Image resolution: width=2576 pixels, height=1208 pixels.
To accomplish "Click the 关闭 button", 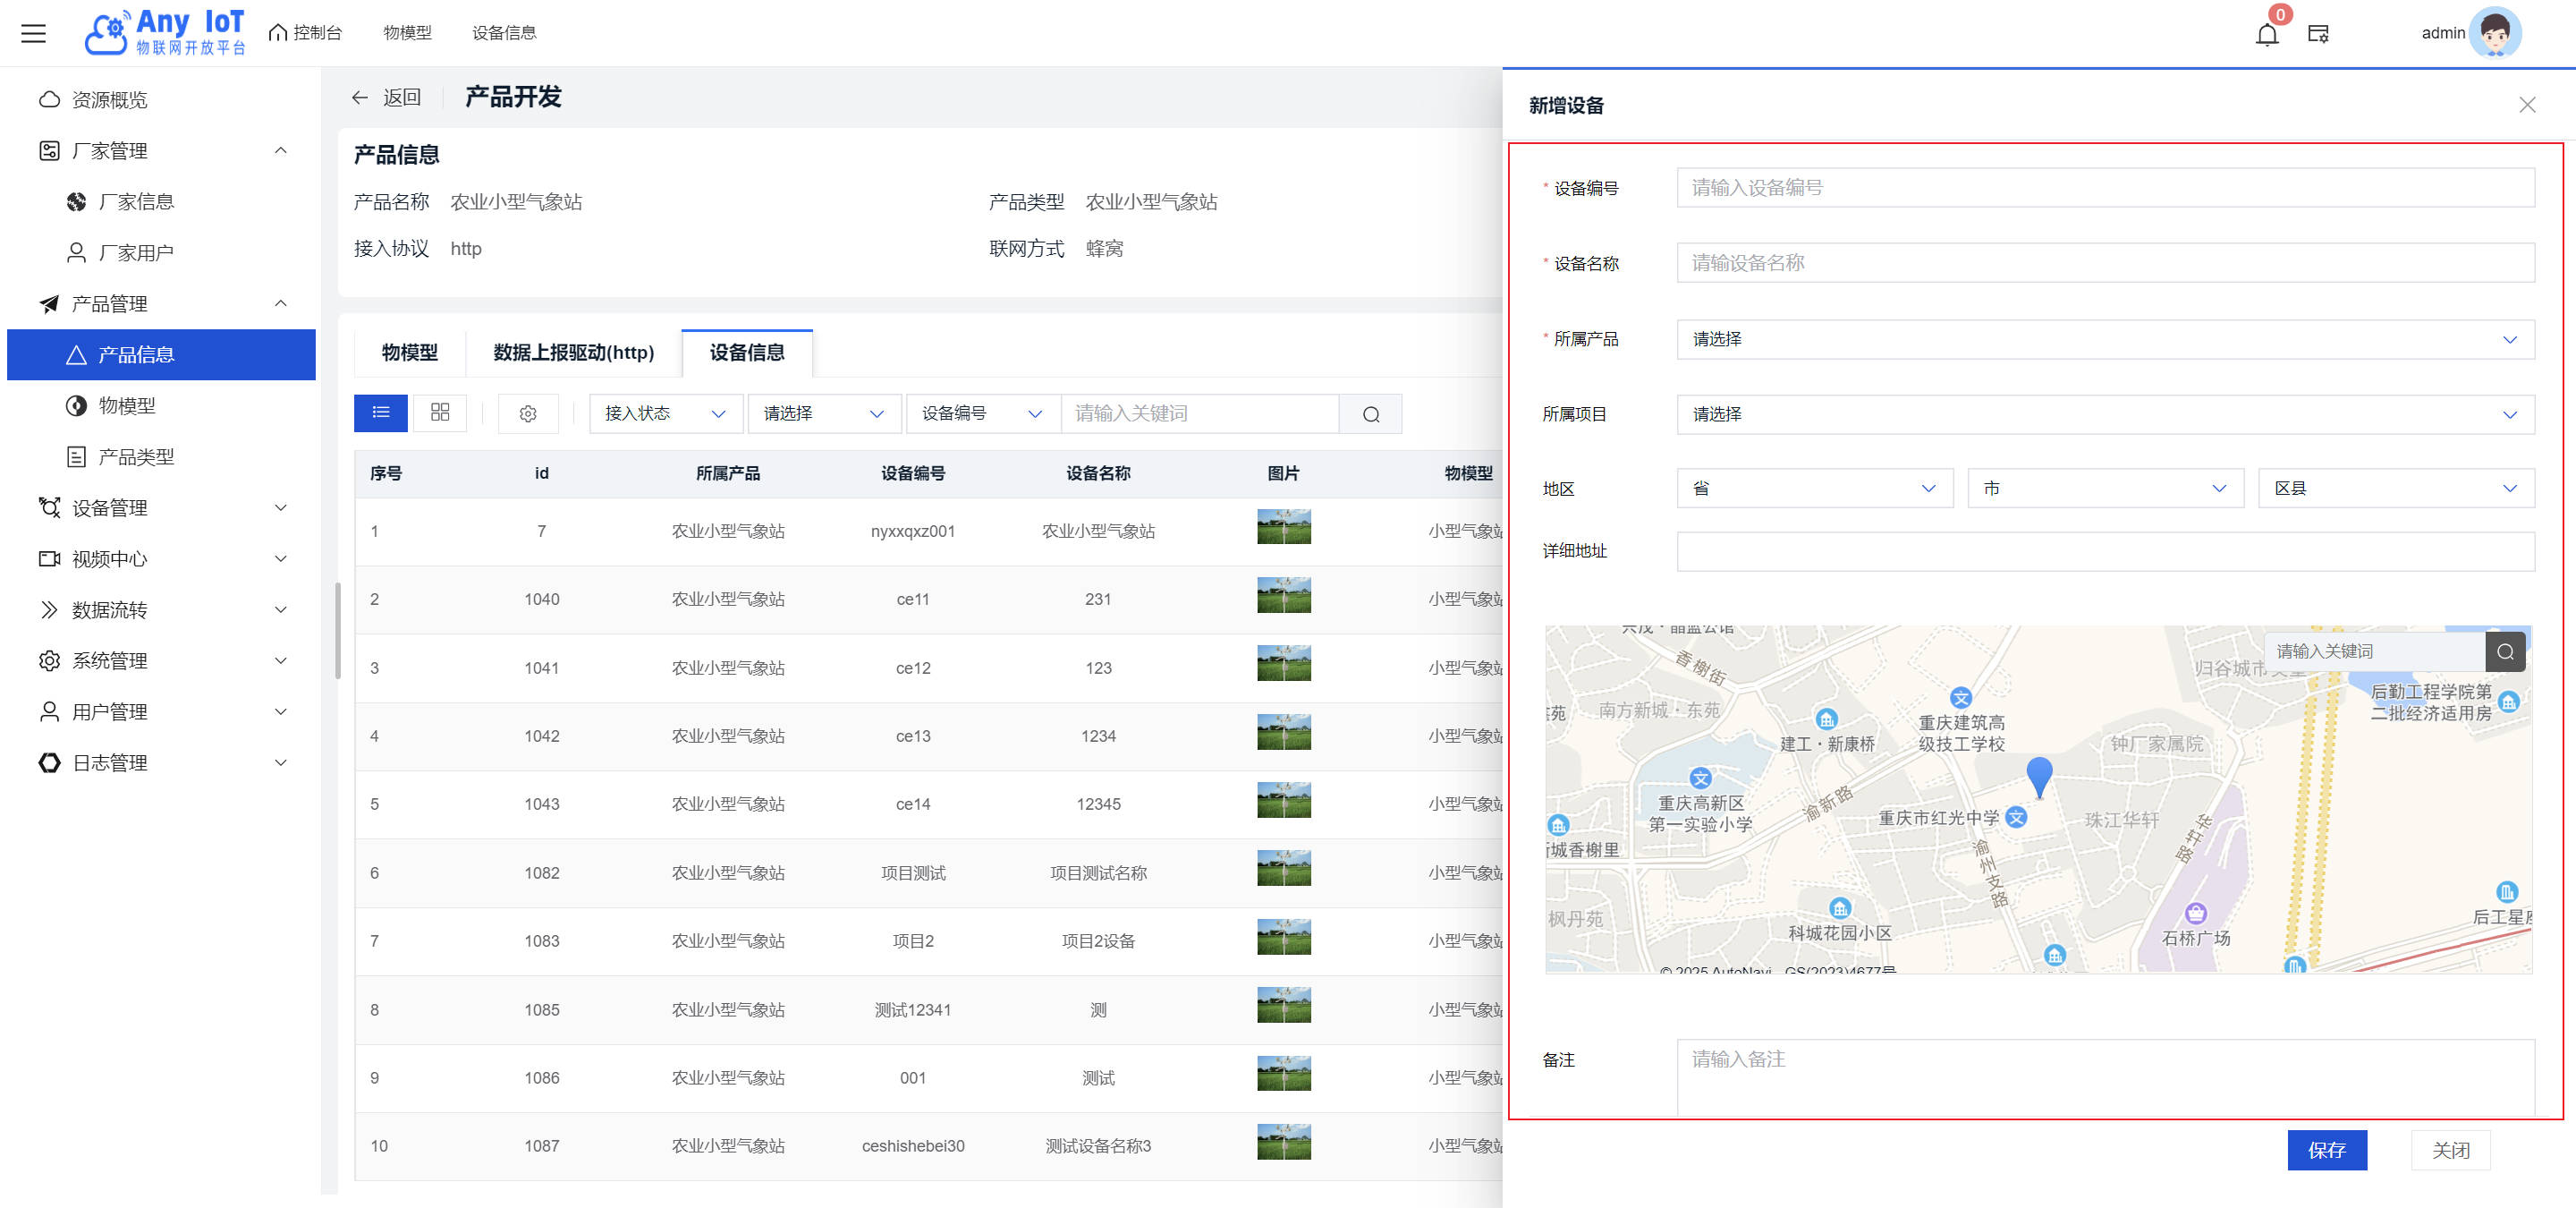I will point(2450,1150).
